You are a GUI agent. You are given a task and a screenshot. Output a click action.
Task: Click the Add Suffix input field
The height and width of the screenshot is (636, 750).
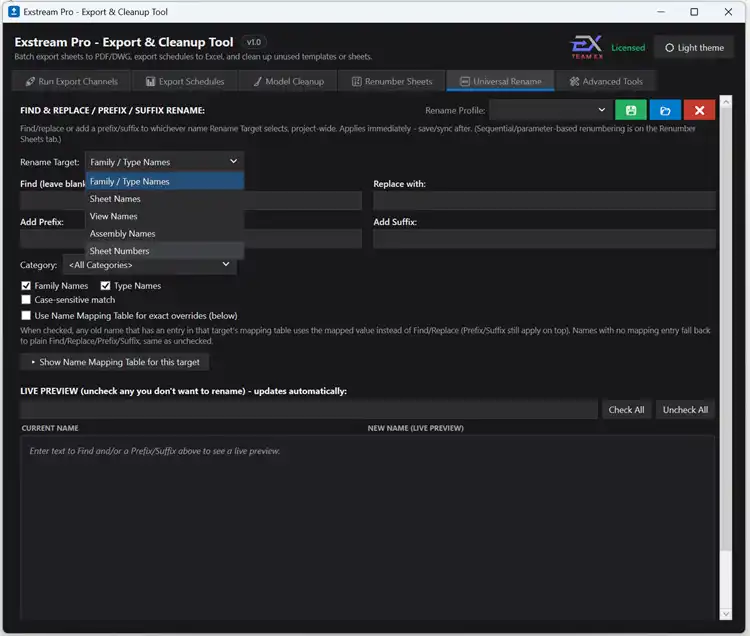[x=544, y=239]
